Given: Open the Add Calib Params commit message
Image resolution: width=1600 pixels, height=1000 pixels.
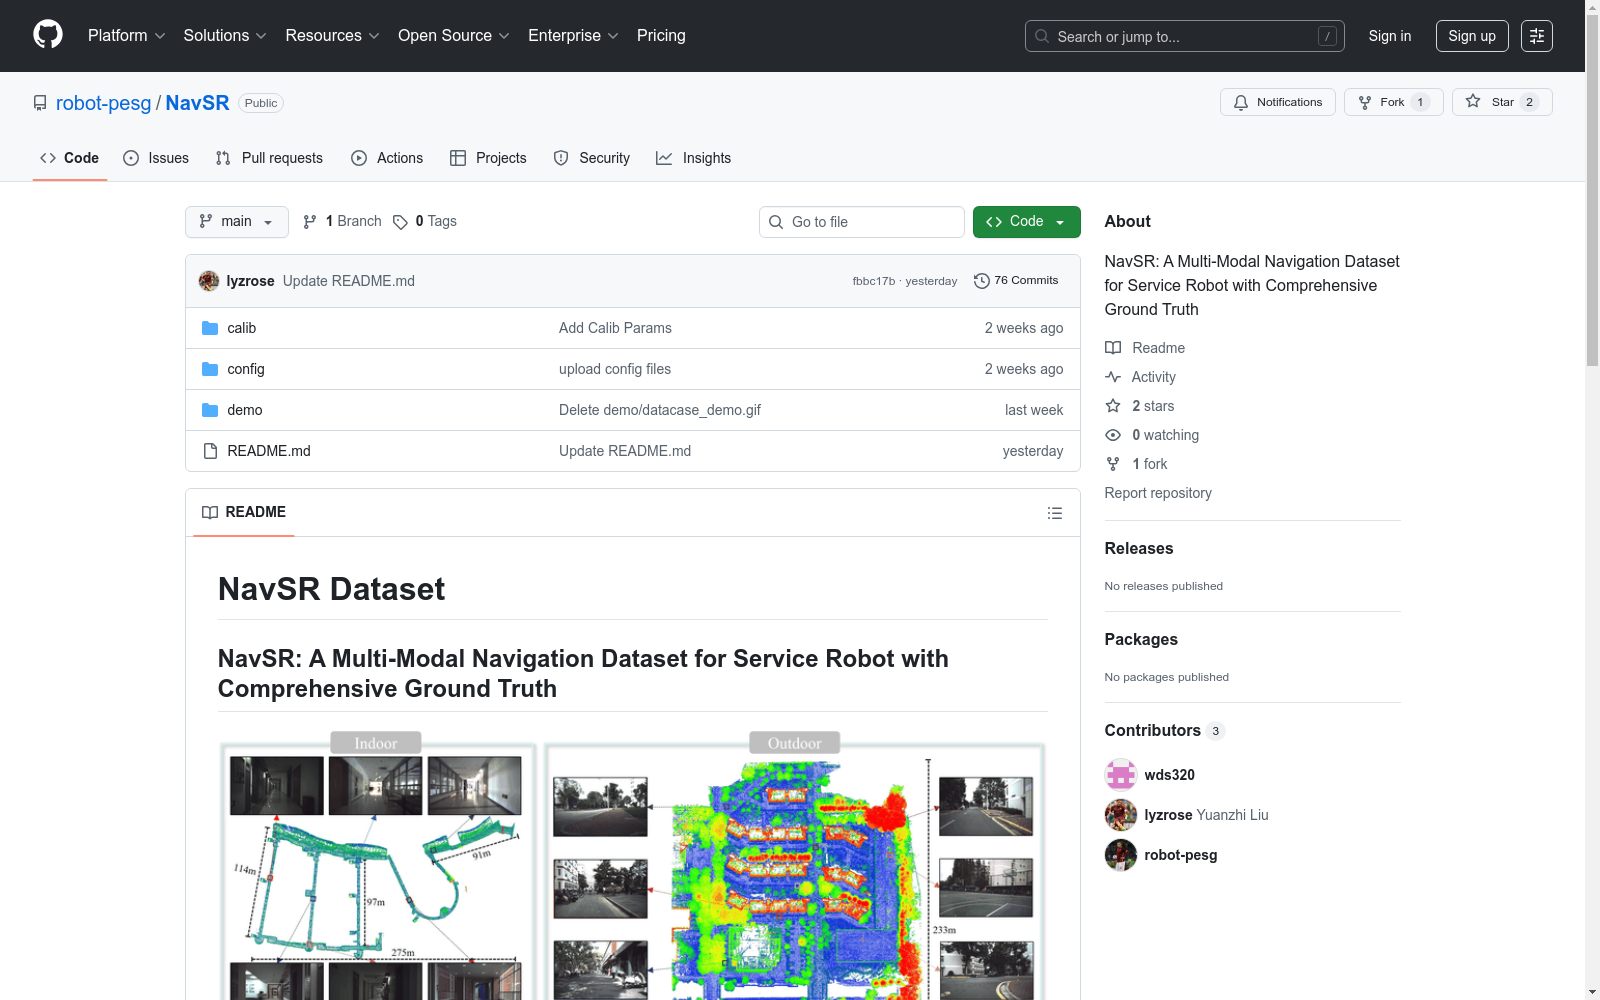Looking at the screenshot, I should coord(615,328).
